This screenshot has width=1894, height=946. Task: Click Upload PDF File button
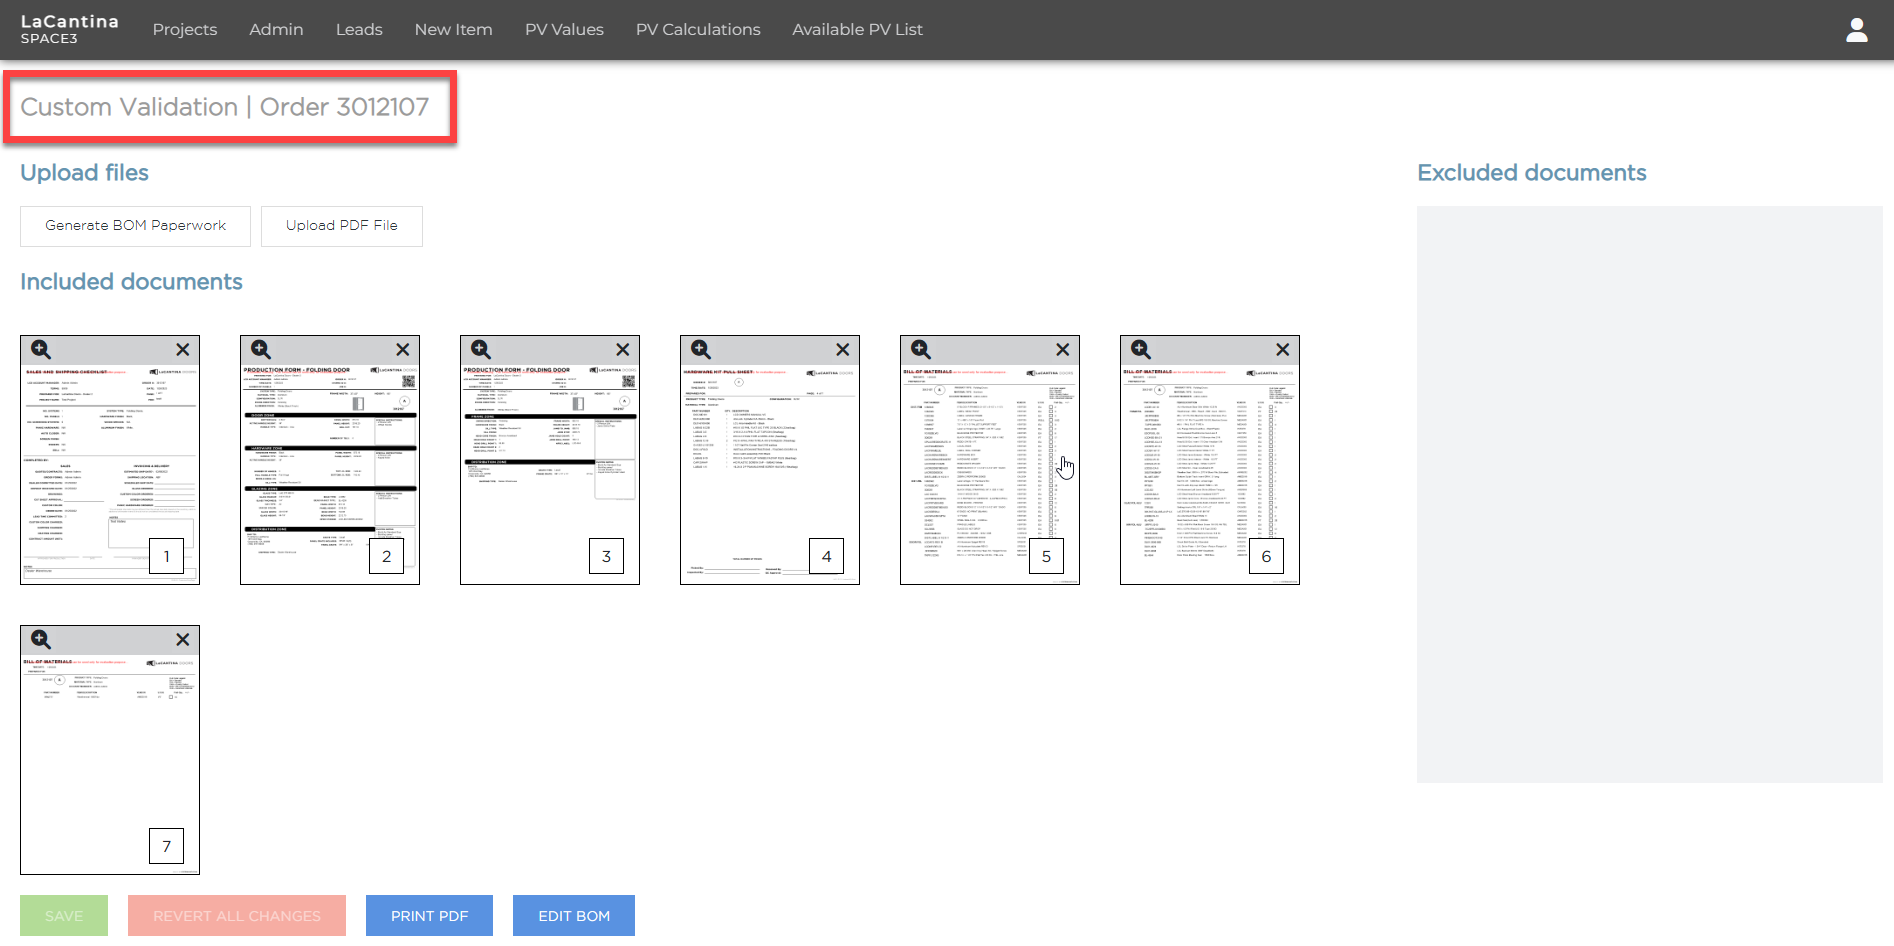[x=342, y=226]
